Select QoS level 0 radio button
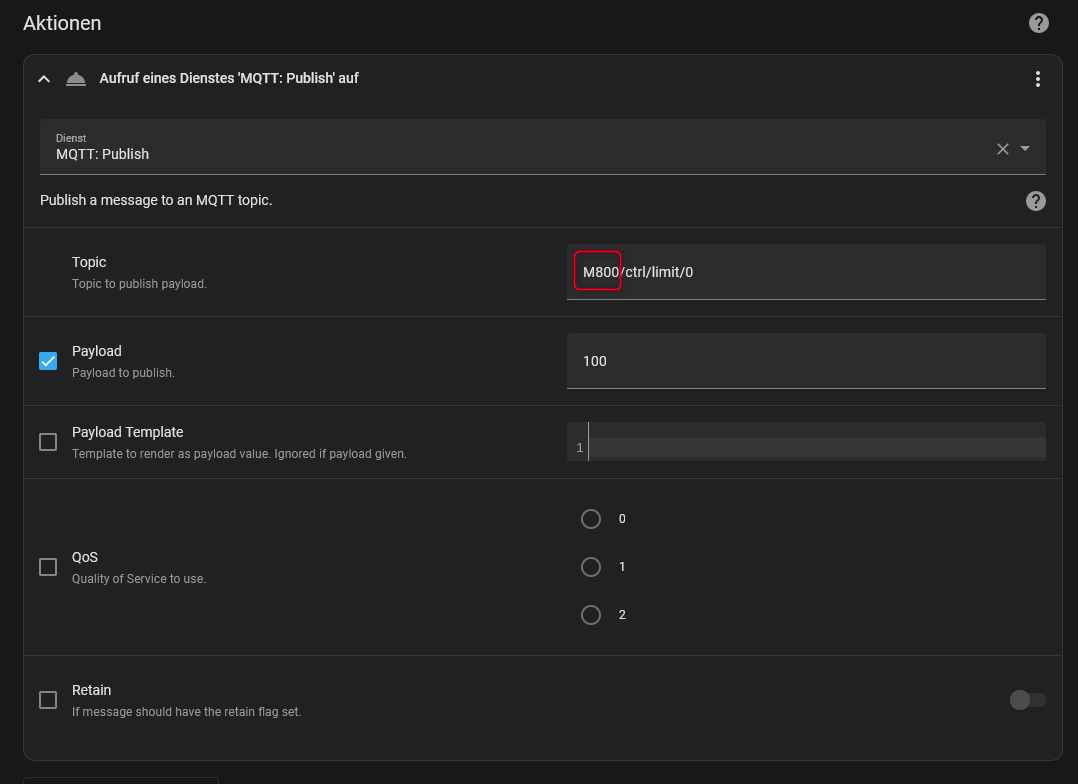Image resolution: width=1078 pixels, height=784 pixels. pyautogui.click(x=590, y=518)
